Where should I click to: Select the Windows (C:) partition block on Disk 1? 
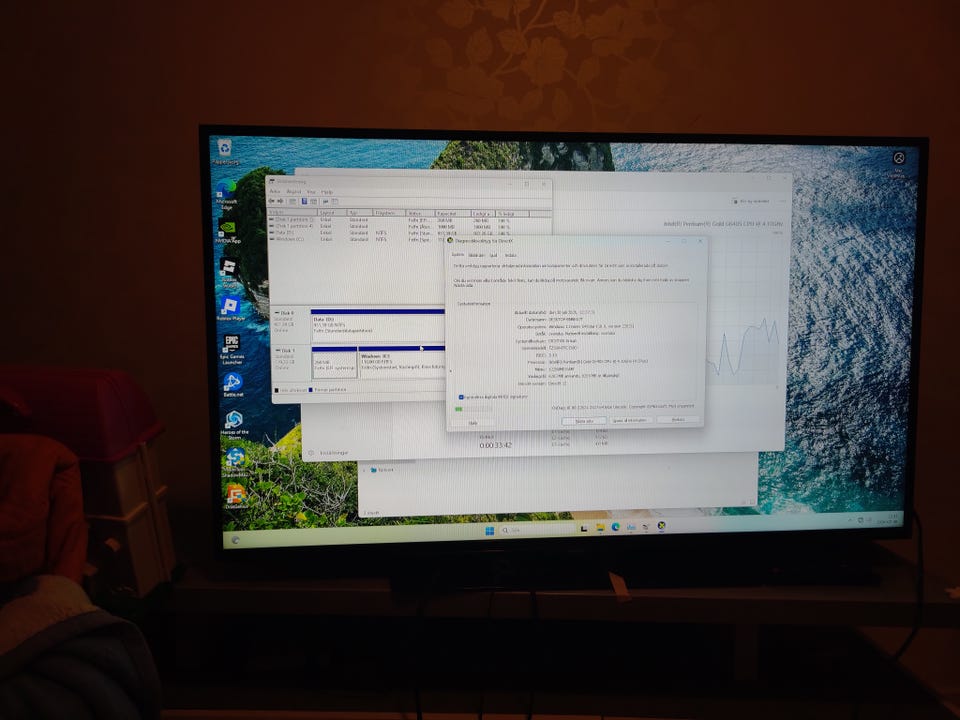tap(402, 362)
